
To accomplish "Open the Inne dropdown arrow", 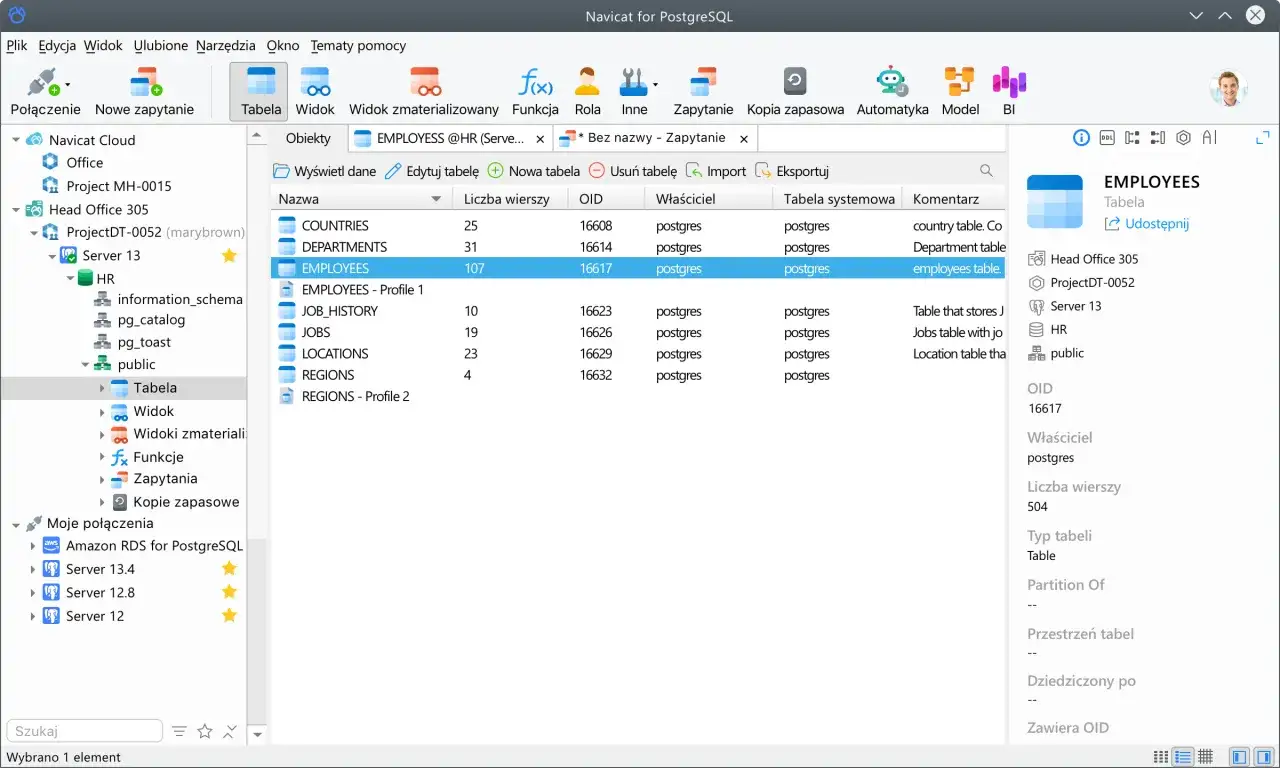I will [655, 84].
